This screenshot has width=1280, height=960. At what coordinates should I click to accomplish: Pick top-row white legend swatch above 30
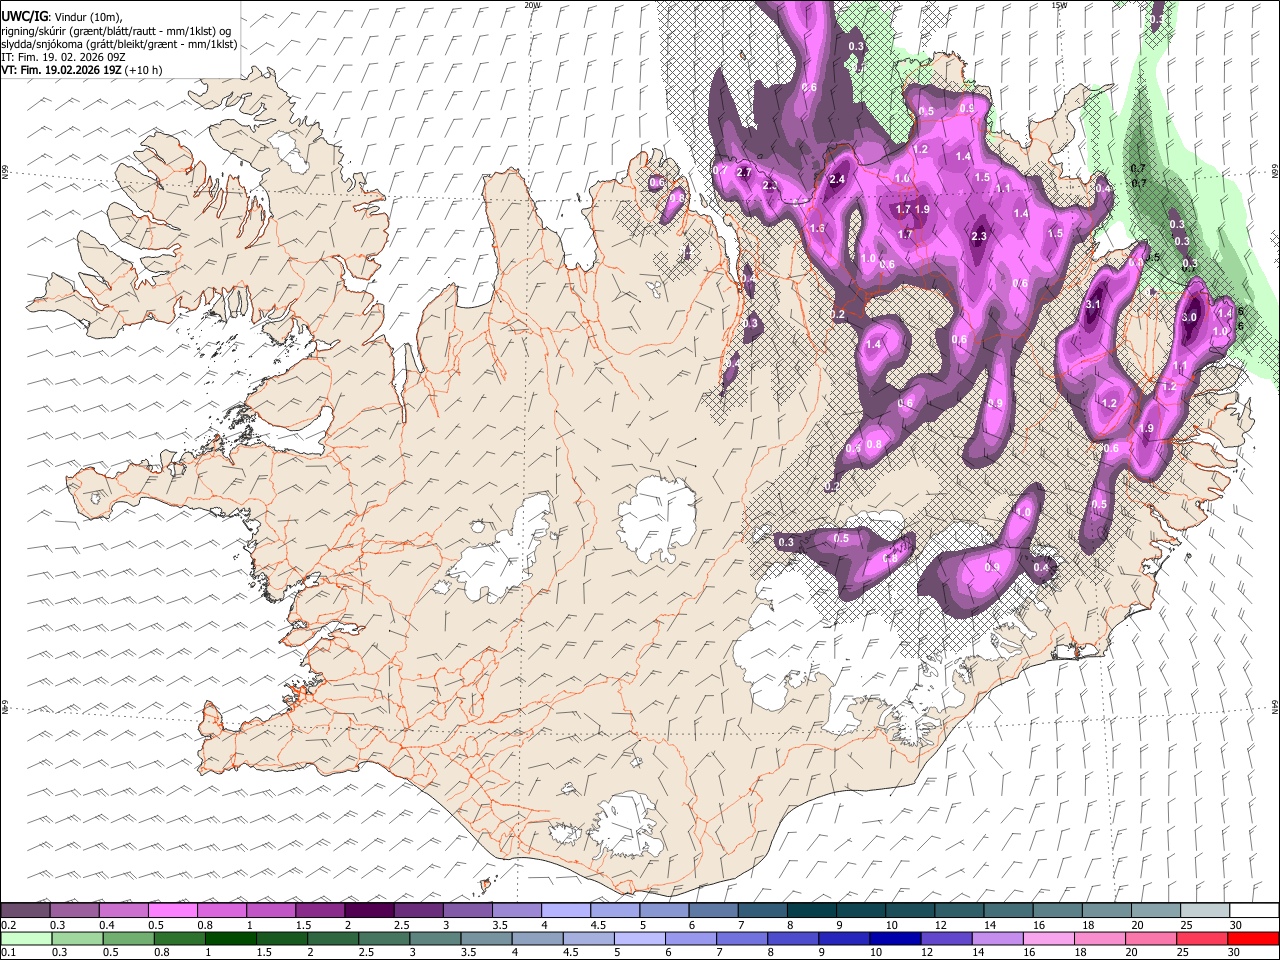(x=1254, y=911)
